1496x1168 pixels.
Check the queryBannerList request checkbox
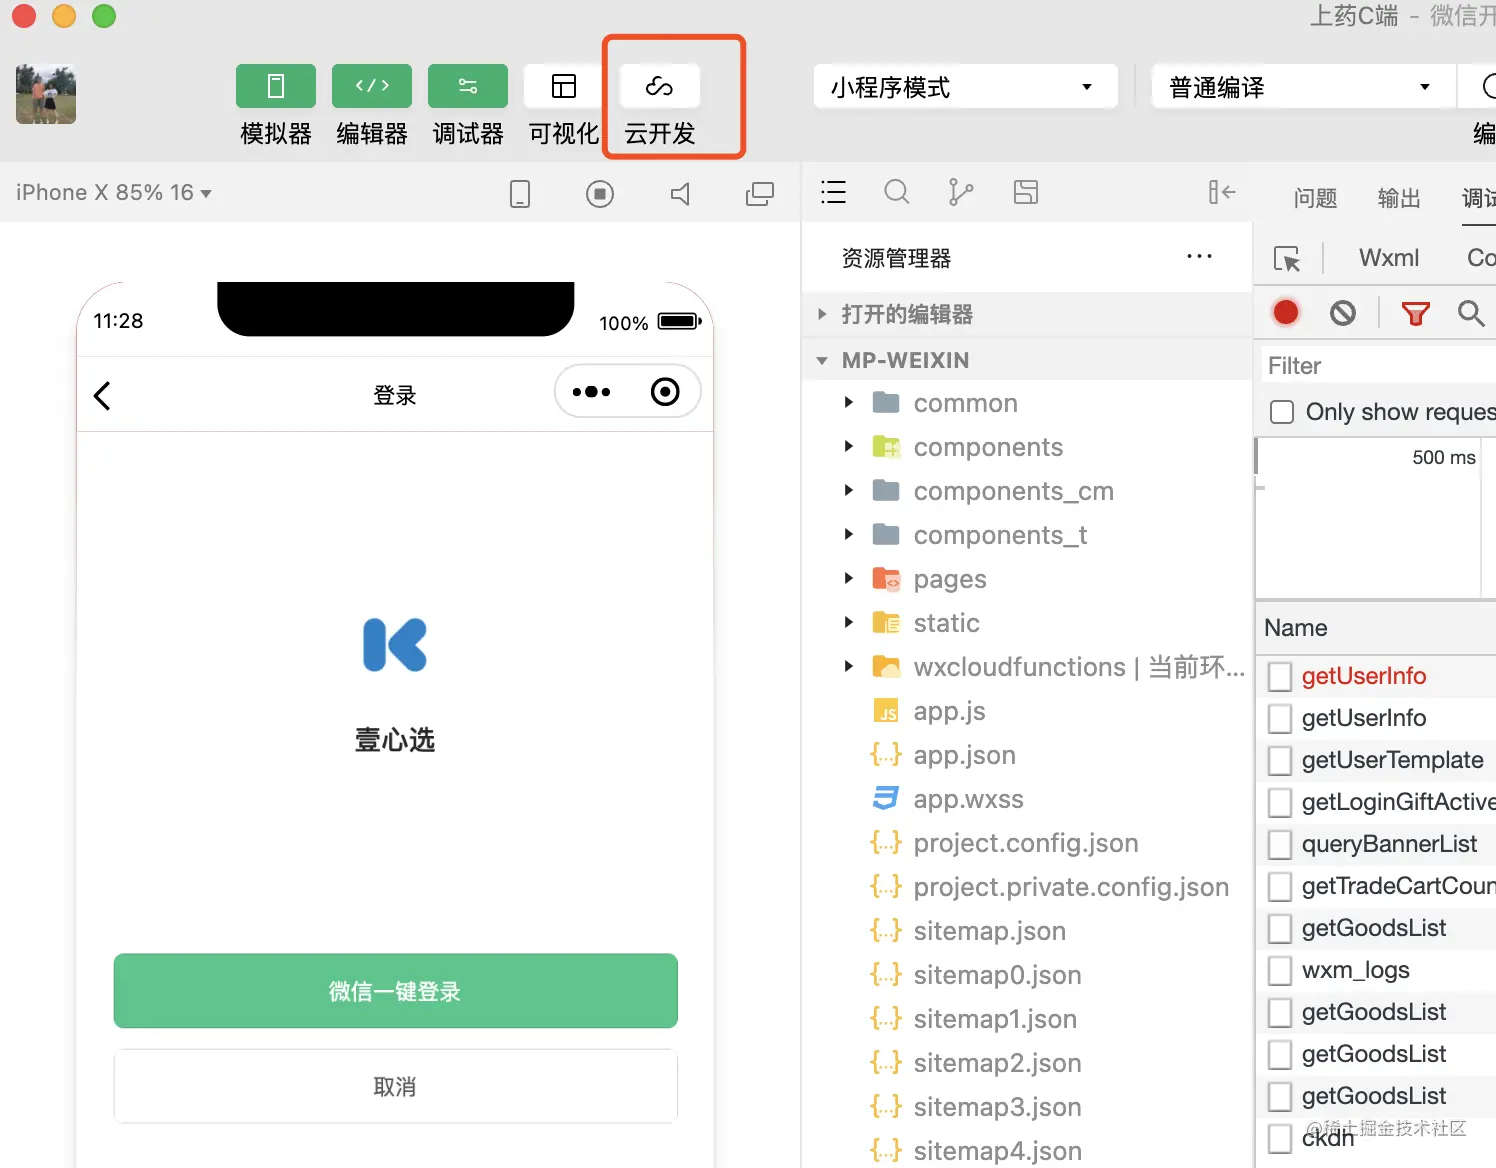pyautogui.click(x=1280, y=845)
